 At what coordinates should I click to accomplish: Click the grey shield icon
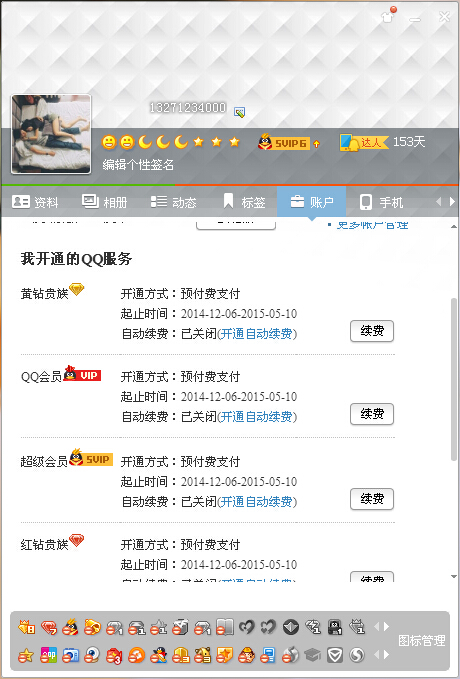[335, 655]
